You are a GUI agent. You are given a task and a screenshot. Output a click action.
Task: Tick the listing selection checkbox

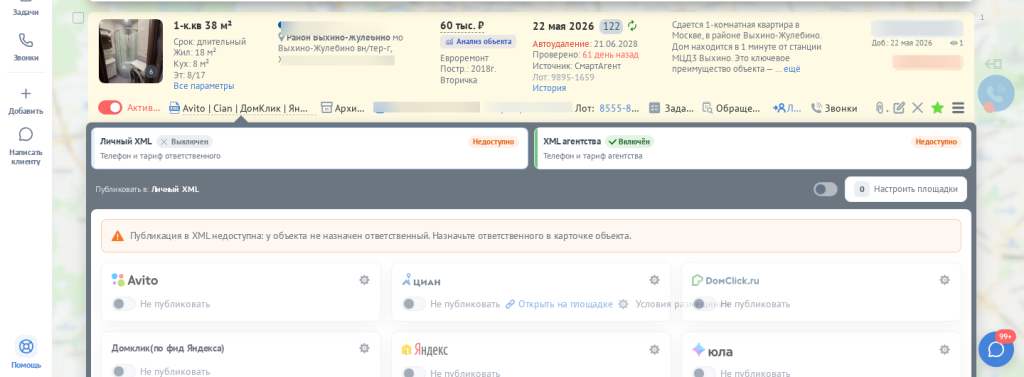point(78,18)
